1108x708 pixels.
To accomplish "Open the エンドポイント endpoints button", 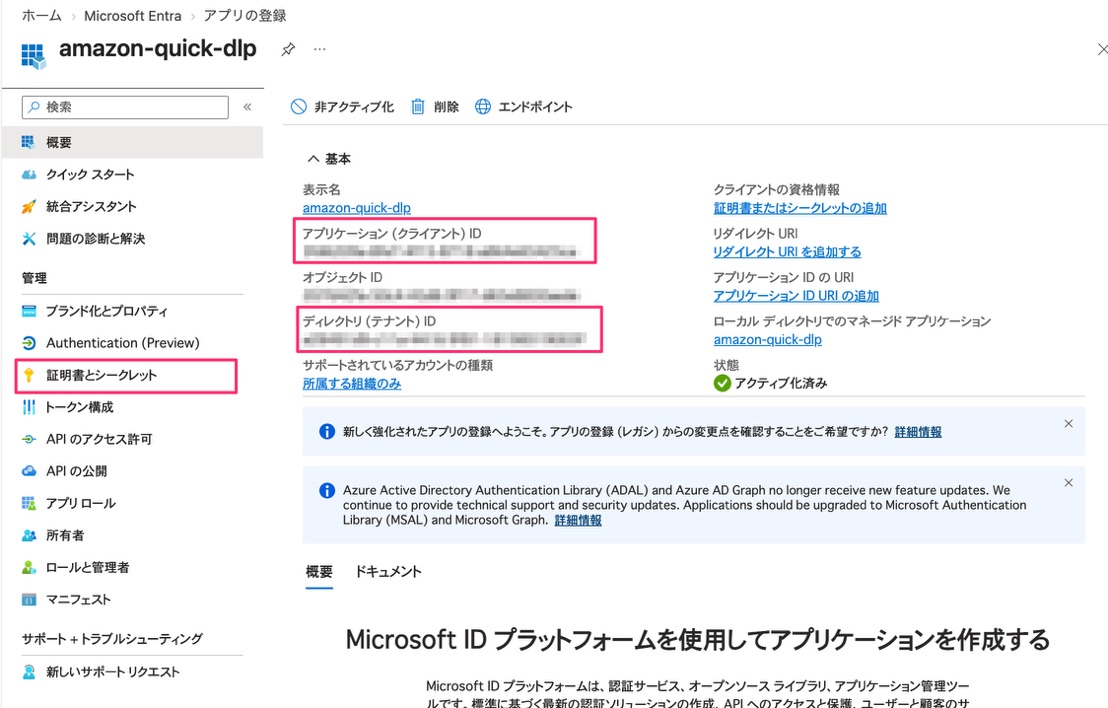I will (523, 107).
